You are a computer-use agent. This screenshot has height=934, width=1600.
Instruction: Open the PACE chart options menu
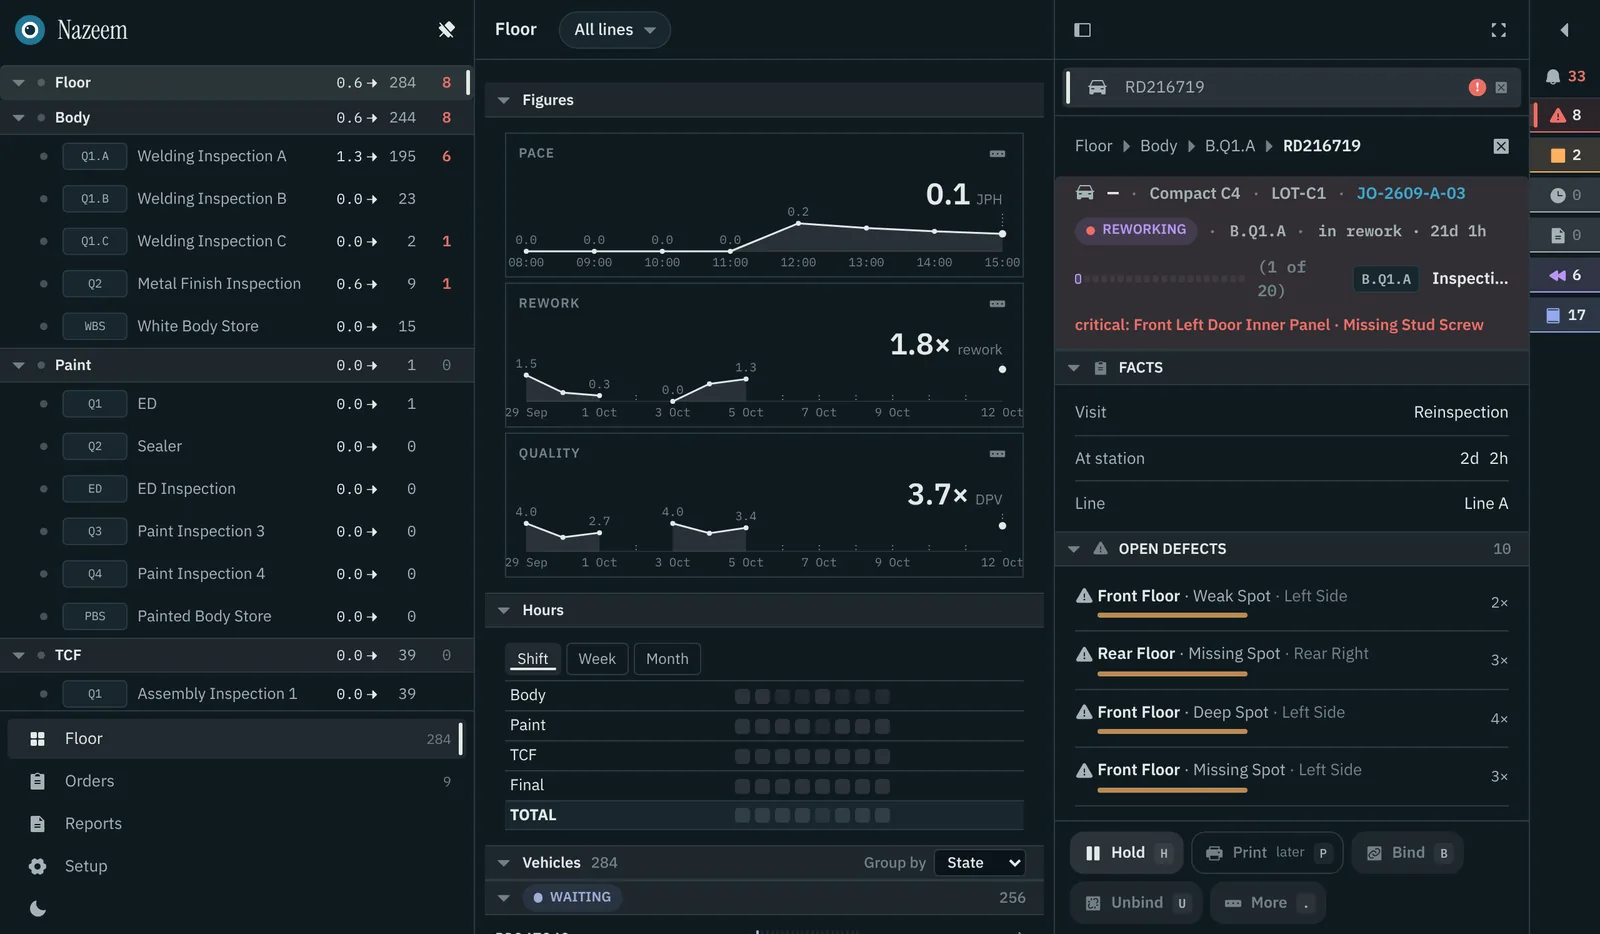pos(997,154)
